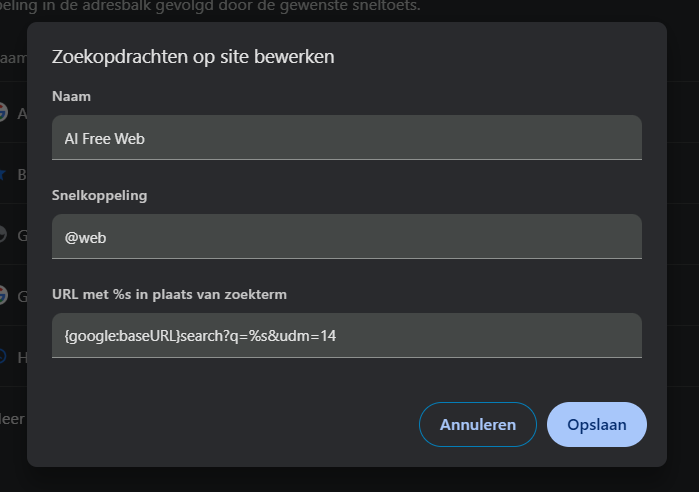Click the 'URL met %s in plaats van zoekterm' label
The width and height of the screenshot is (699, 492).
tap(169, 295)
